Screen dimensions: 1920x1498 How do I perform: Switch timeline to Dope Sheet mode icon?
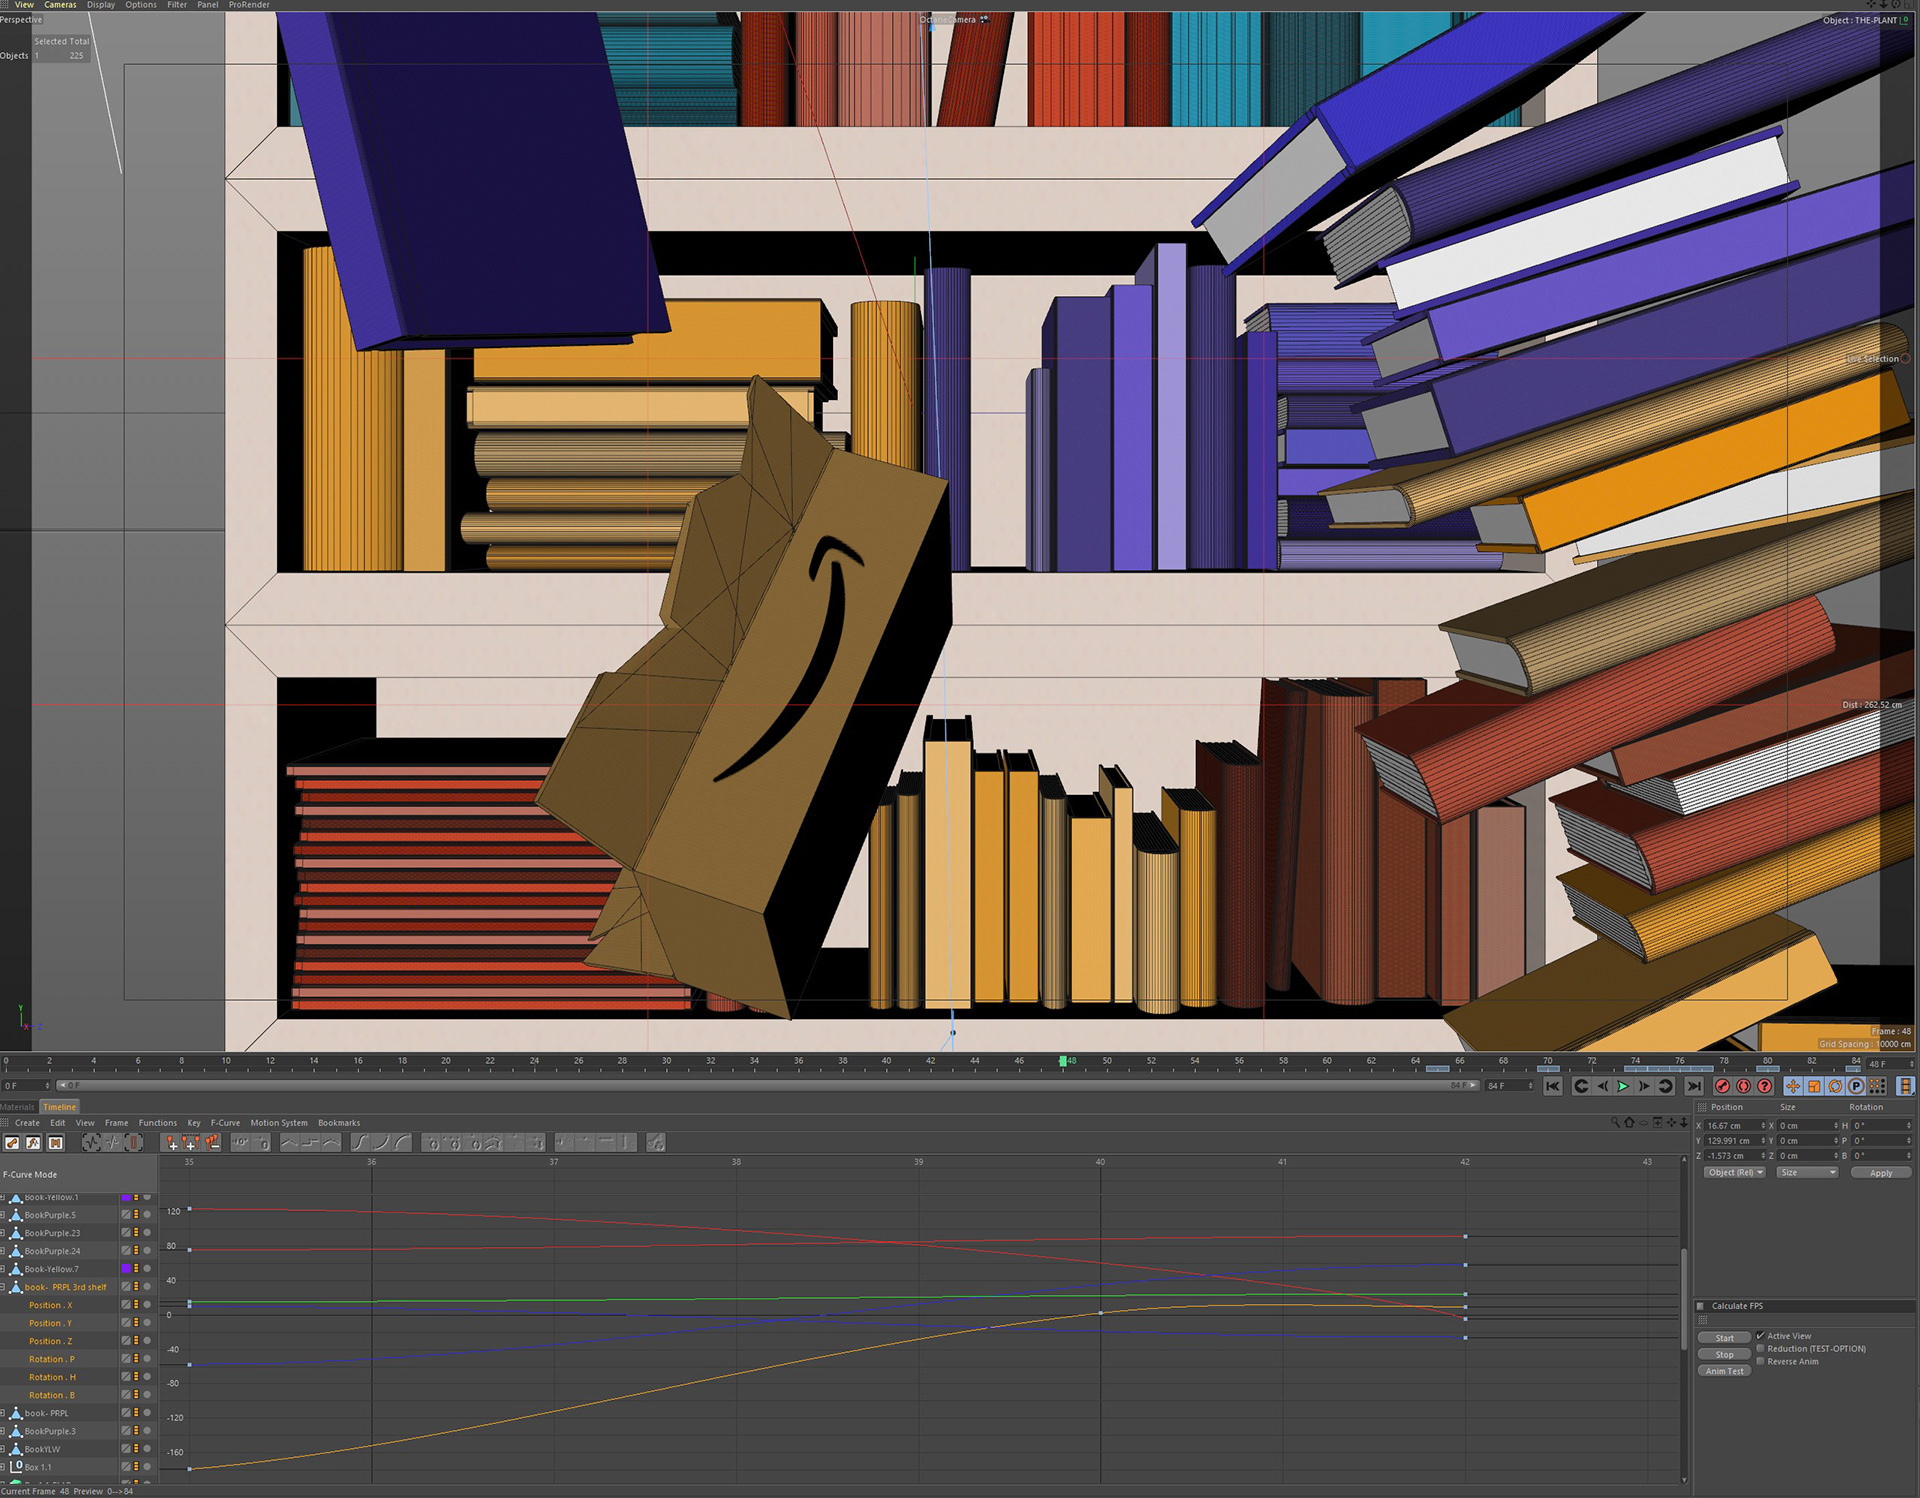(12, 1143)
